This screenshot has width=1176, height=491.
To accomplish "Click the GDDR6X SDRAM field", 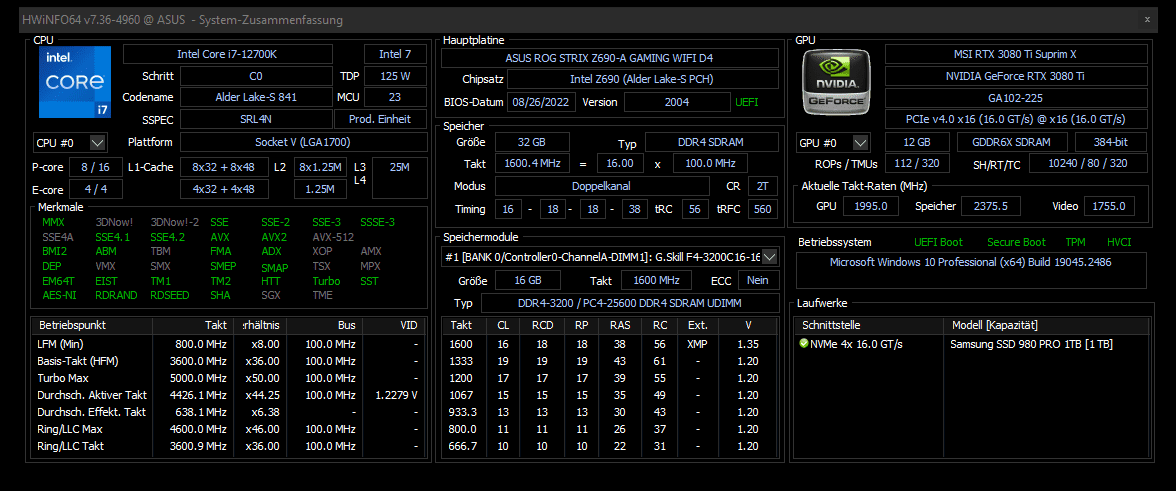I will pos(1013,142).
